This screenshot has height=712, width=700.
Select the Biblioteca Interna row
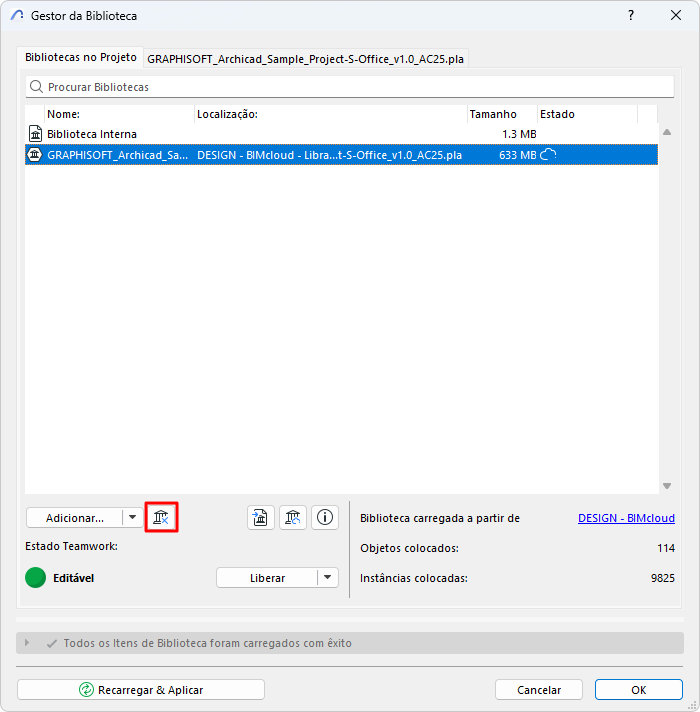pyautogui.click(x=341, y=134)
